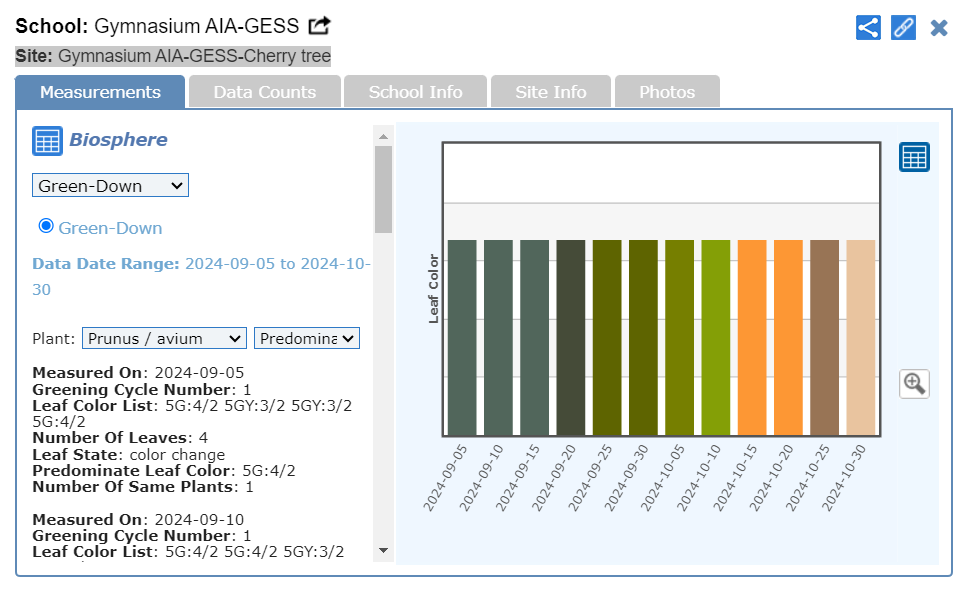Screen dimensions: 967x590
Task: Open school page via external link icon
Action: pos(319,26)
